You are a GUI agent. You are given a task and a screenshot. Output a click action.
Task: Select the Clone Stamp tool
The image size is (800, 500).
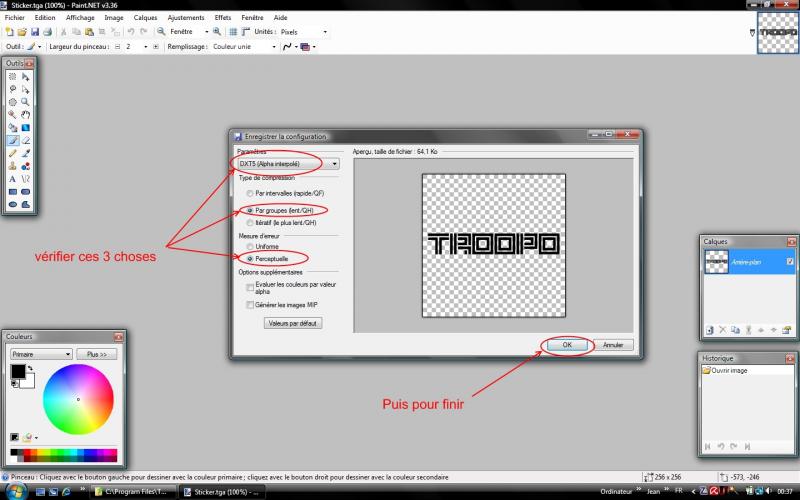point(13,166)
